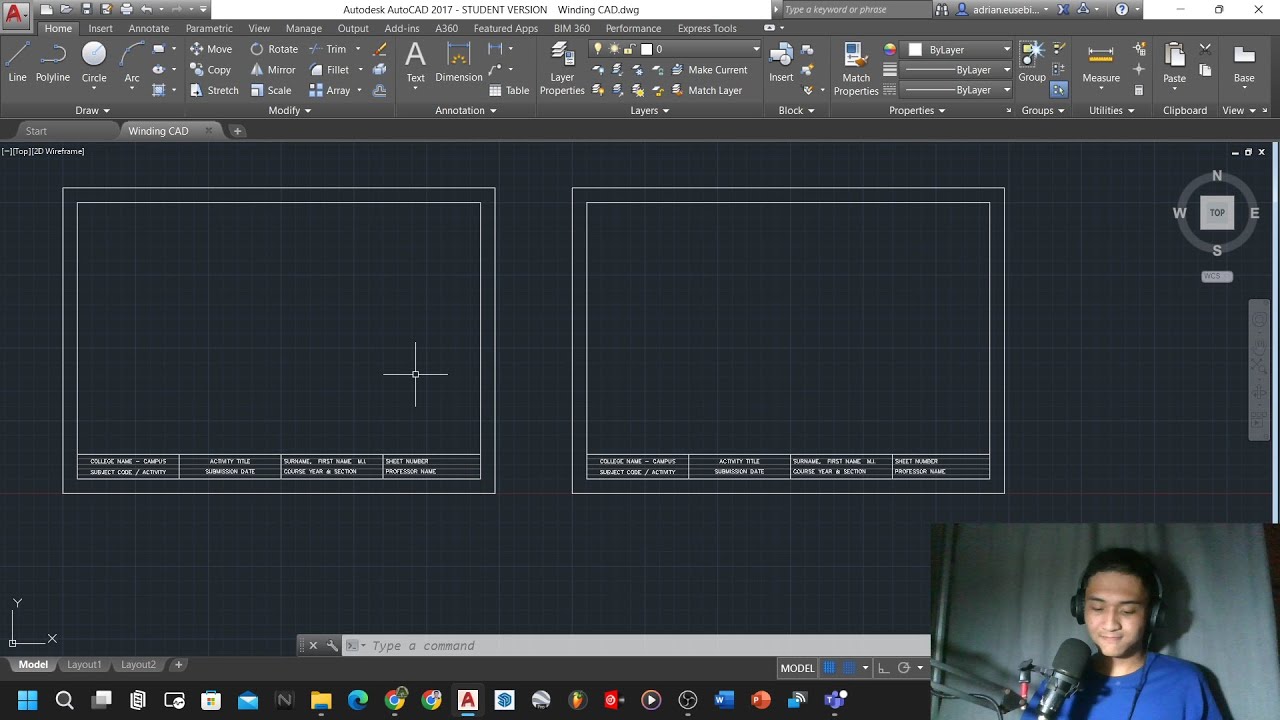The width and height of the screenshot is (1280, 720).
Task: Click the Fillet tool
Action: 329,70
